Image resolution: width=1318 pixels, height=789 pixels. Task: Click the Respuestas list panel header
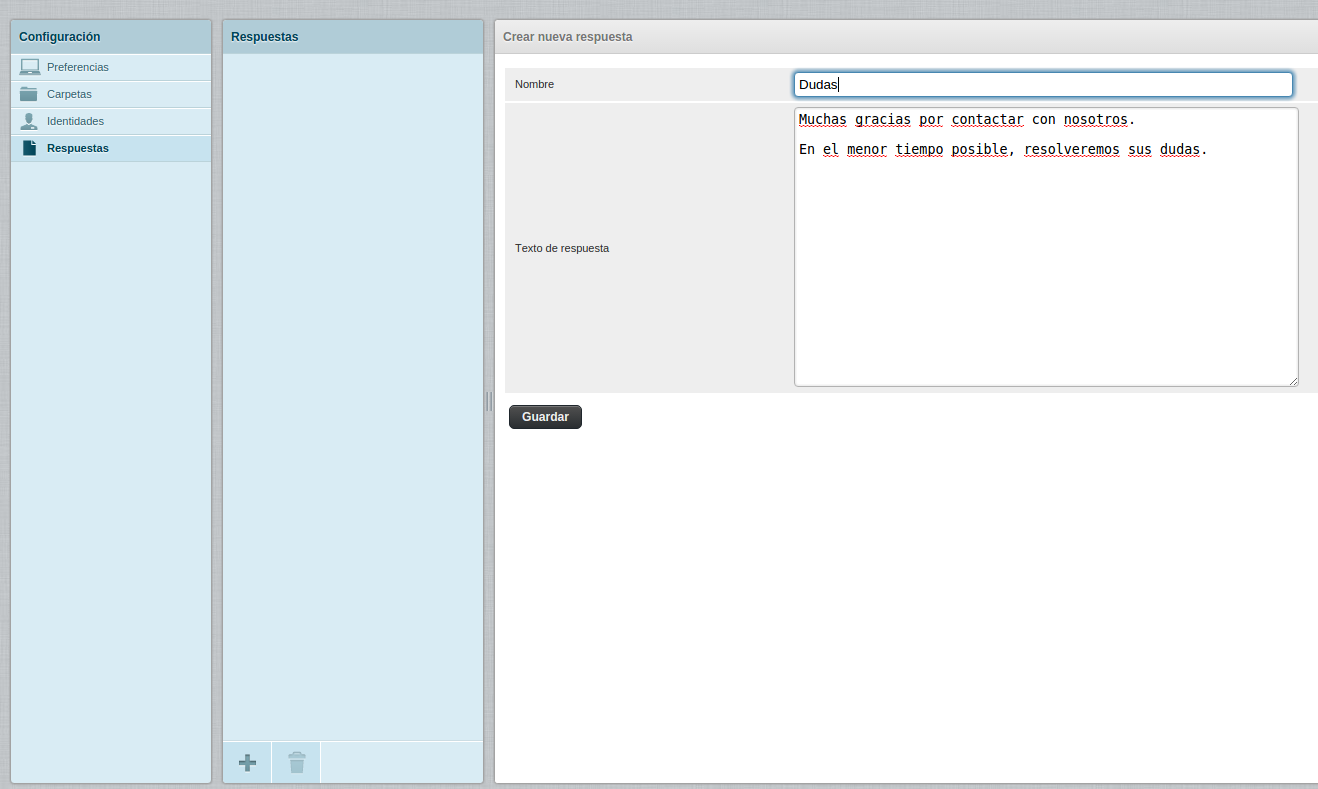pos(265,37)
